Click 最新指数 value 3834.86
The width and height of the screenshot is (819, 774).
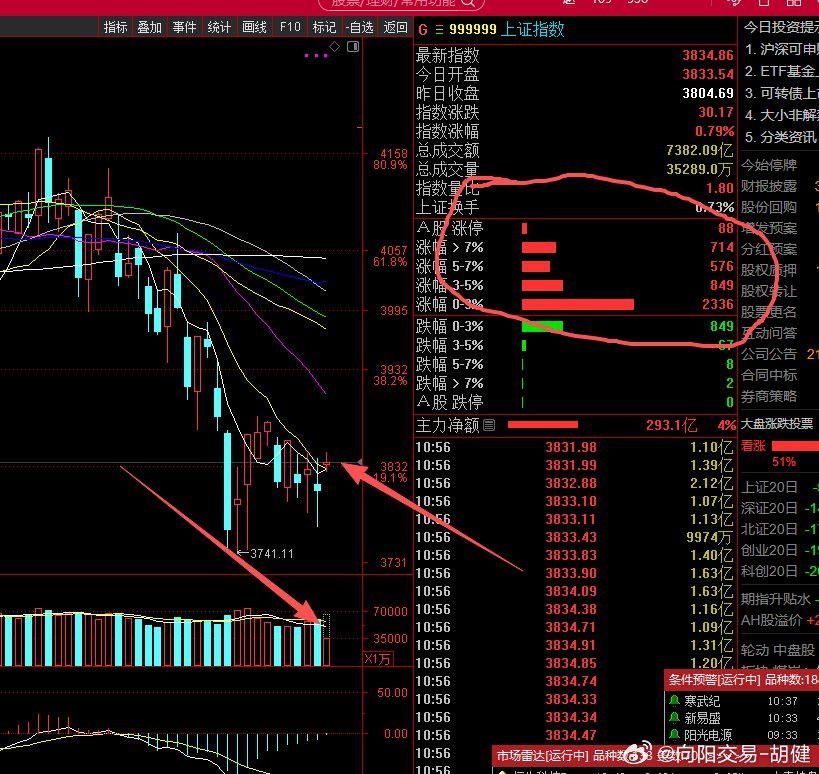point(708,55)
